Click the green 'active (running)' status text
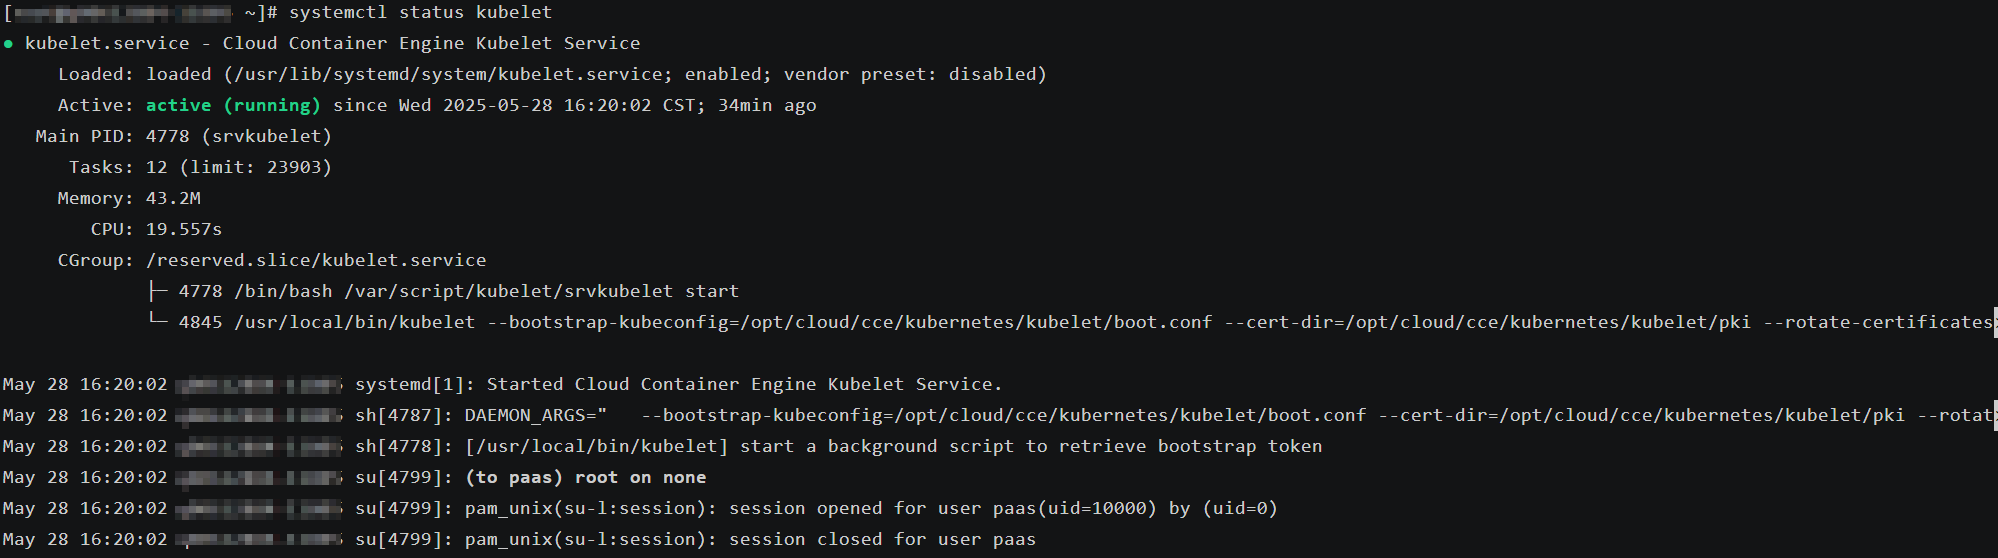The image size is (1998, 558). 233,106
